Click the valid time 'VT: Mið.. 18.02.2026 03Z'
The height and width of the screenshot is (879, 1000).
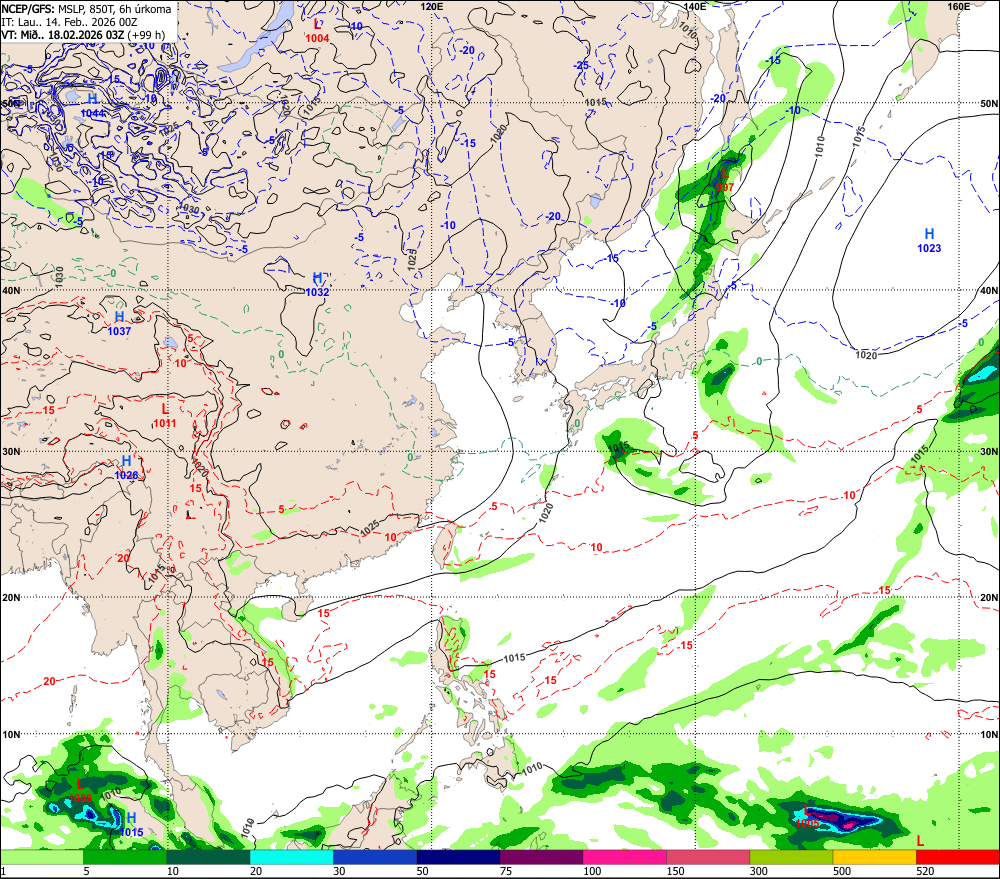click(x=62, y=35)
